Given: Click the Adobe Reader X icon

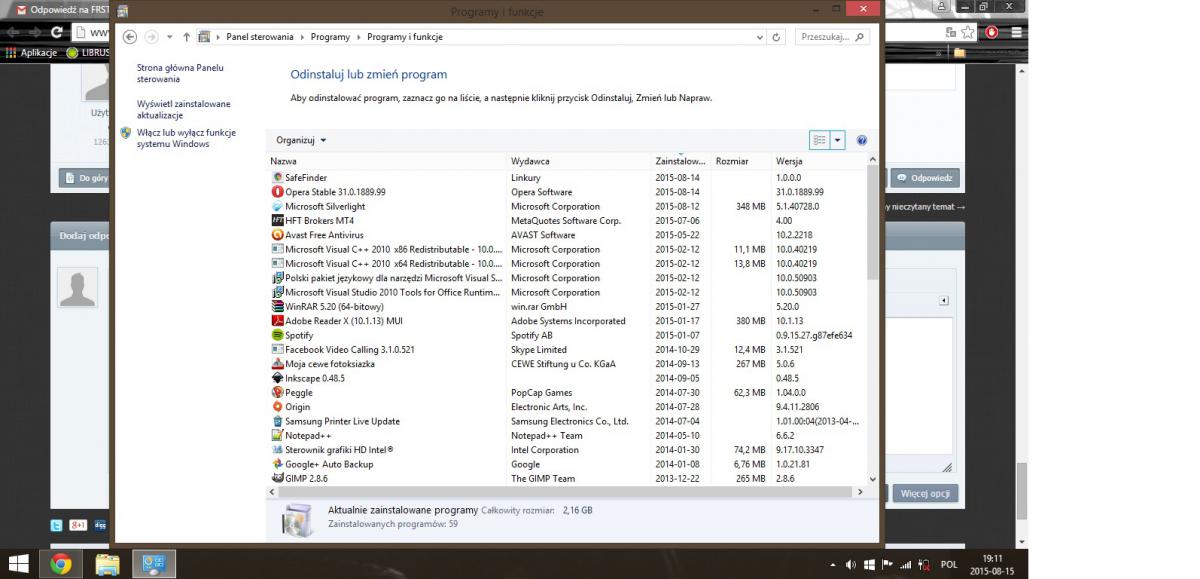Looking at the screenshot, I should click(x=277, y=321).
